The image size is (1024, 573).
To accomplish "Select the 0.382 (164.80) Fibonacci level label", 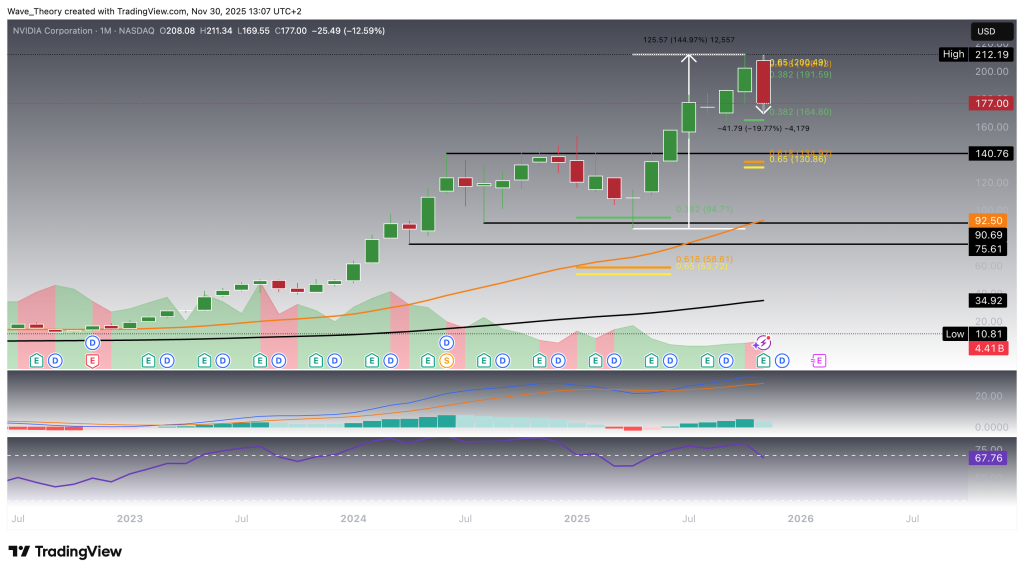I will 801,112.
